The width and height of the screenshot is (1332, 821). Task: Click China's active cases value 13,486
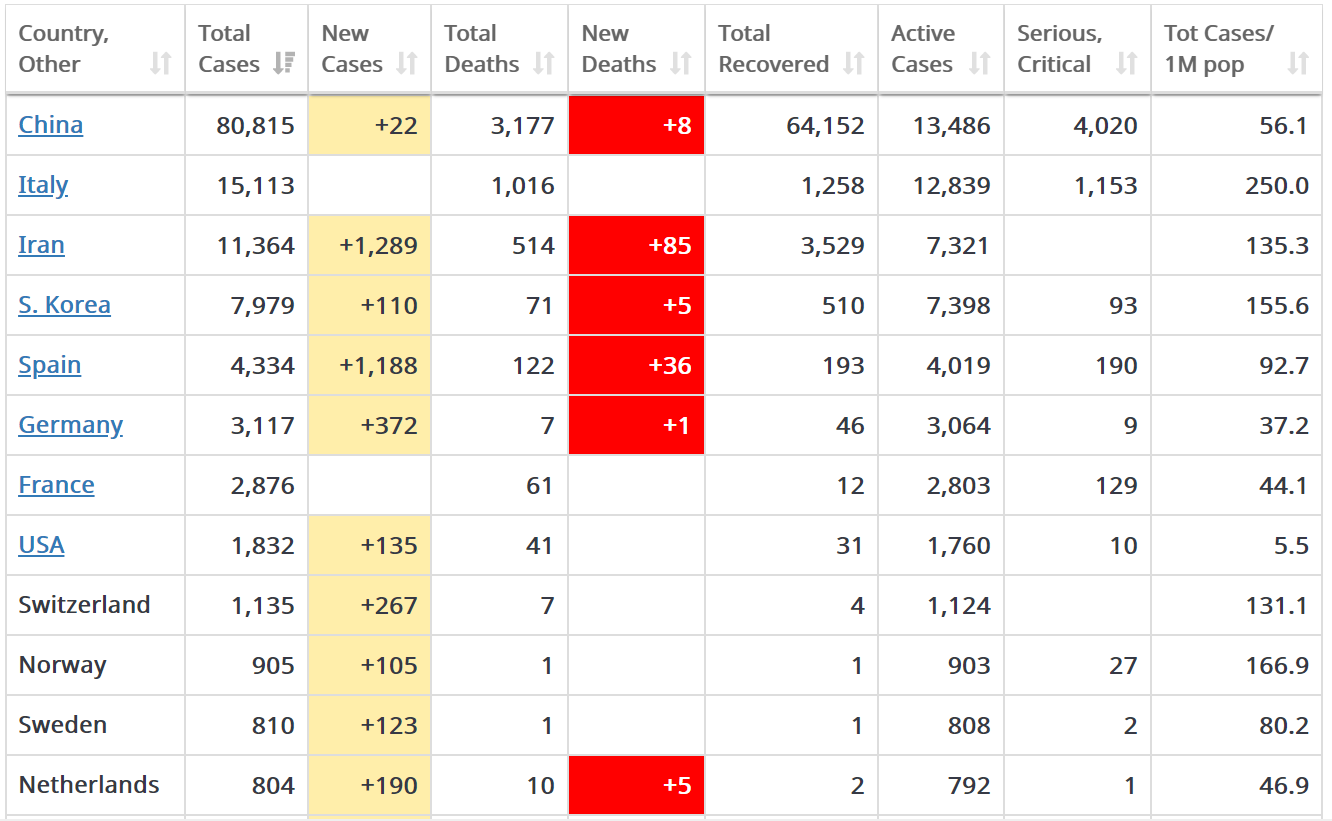tap(951, 125)
